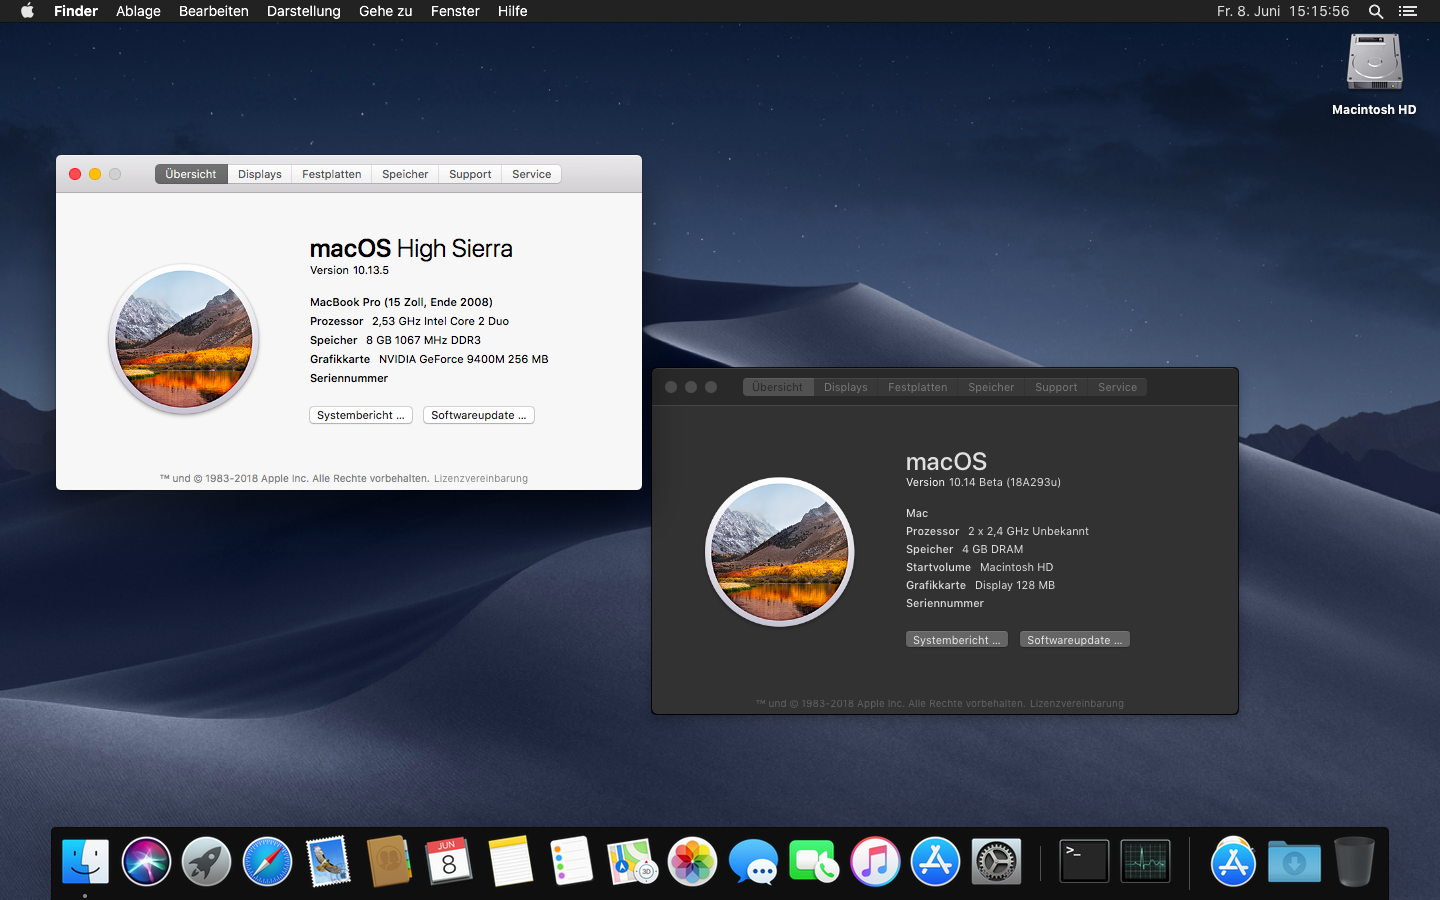
Task: Select Speicher tab in dark window
Action: tap(991, 387)
